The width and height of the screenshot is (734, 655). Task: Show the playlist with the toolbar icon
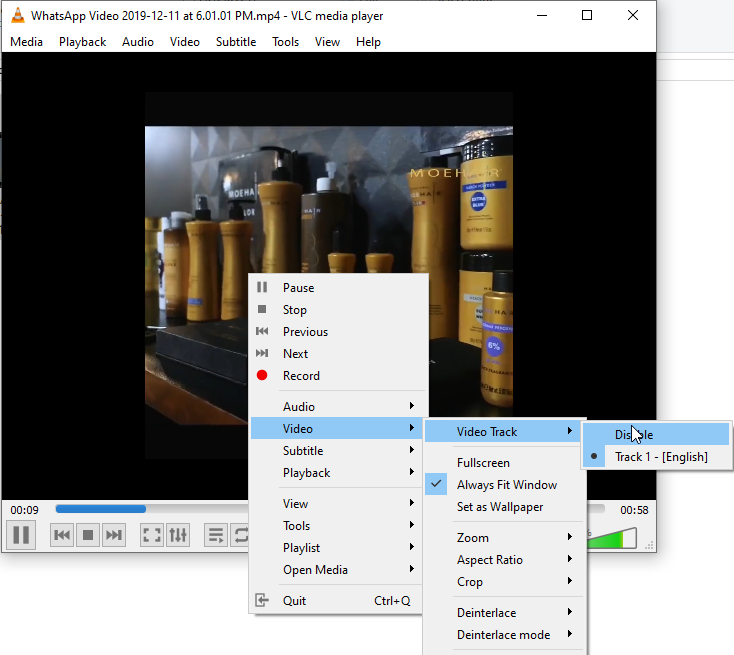[x=216, y=535]
